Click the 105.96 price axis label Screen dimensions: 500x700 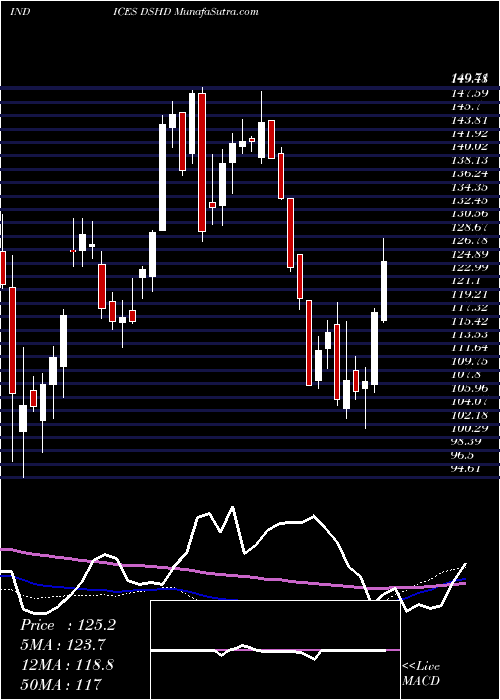pos(470,388)
